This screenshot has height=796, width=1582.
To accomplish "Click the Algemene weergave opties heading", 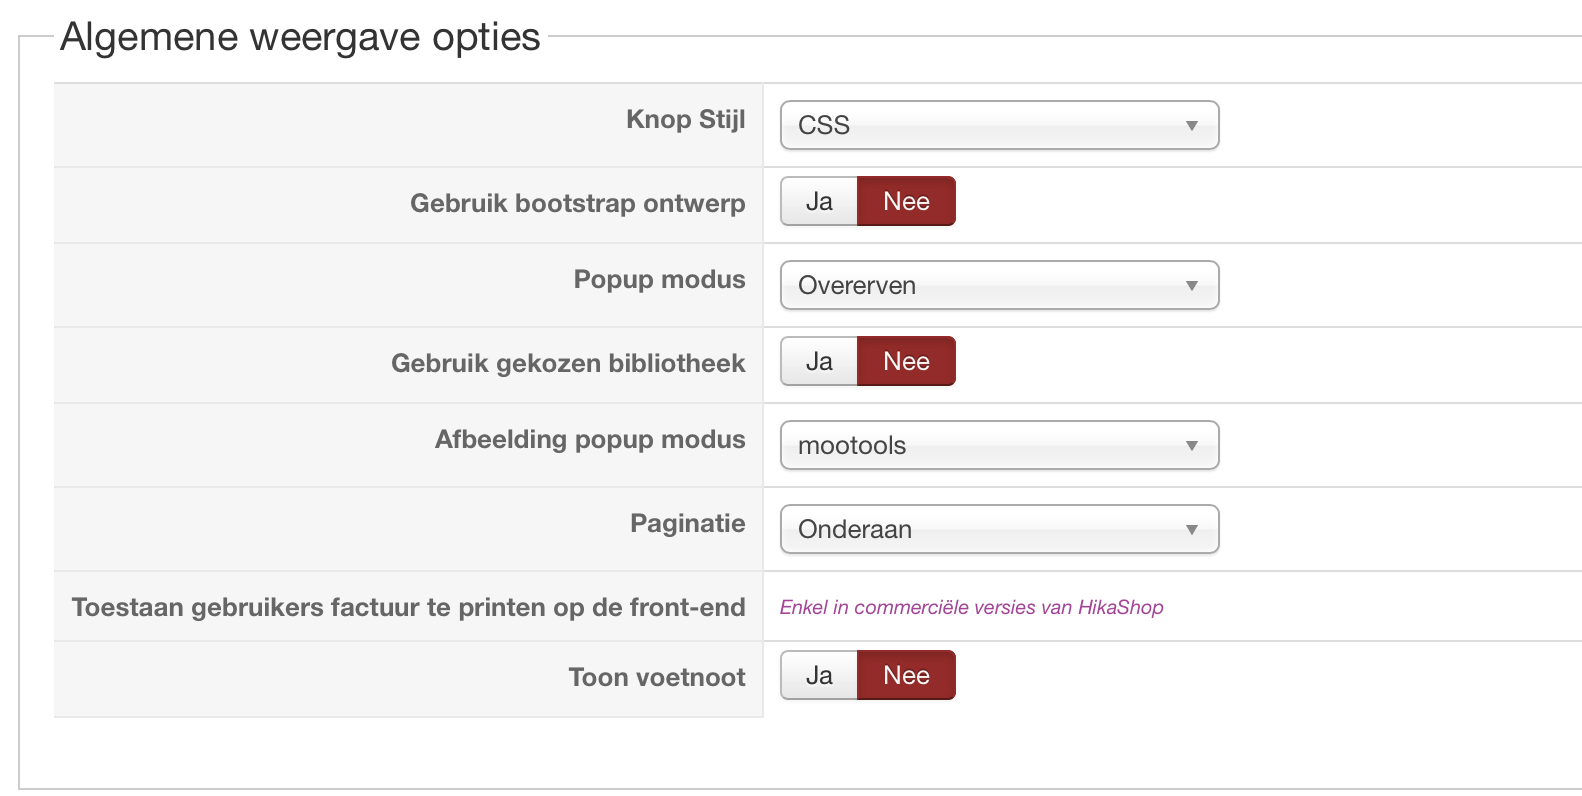I will tap(300, 37).
